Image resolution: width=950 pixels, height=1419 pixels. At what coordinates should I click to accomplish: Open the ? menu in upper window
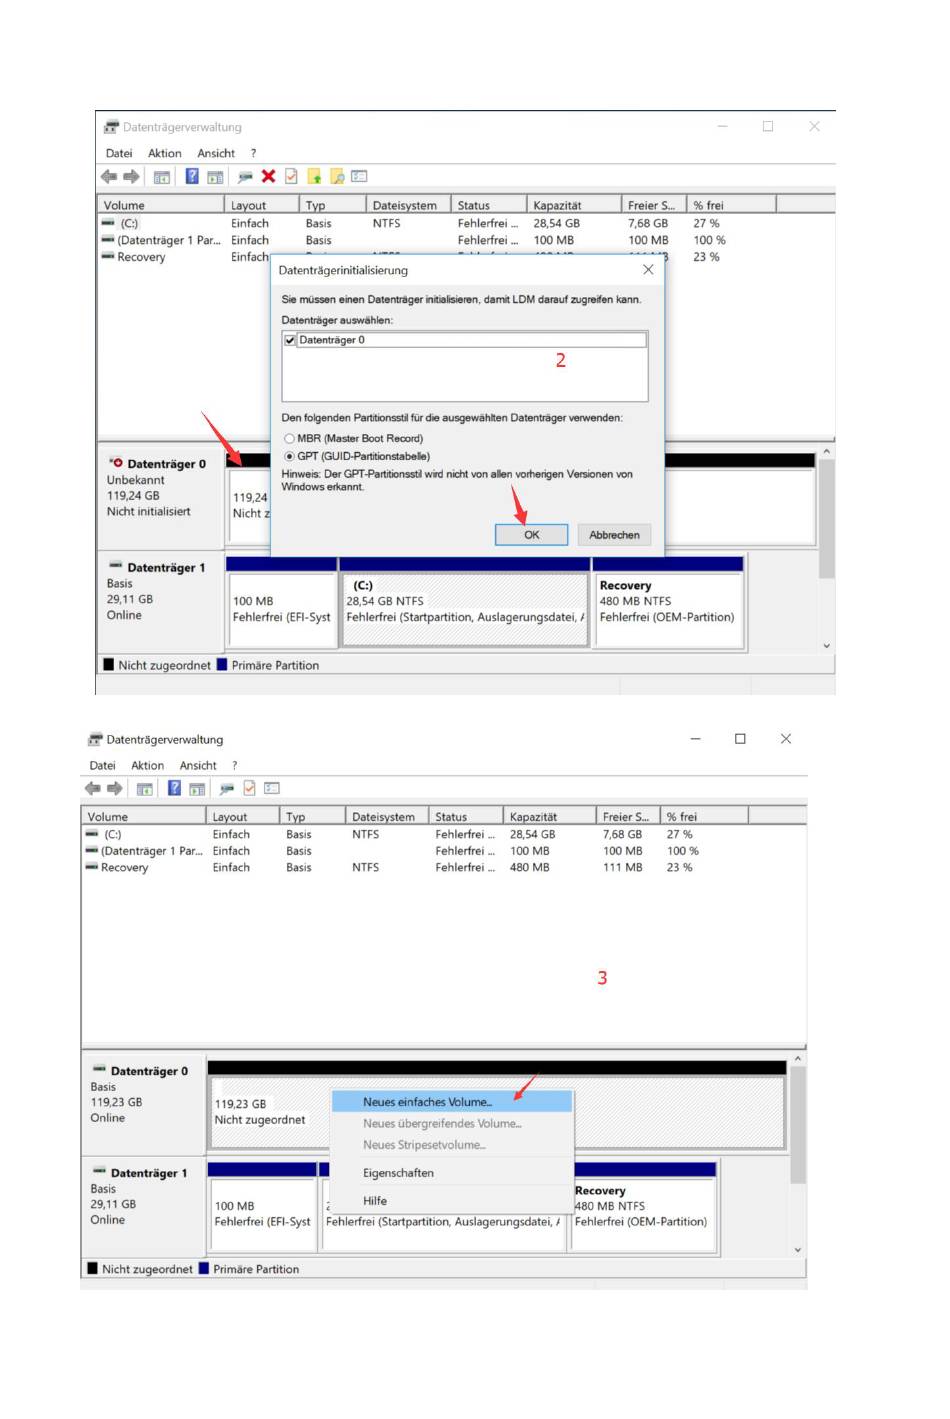pos(253,153)
